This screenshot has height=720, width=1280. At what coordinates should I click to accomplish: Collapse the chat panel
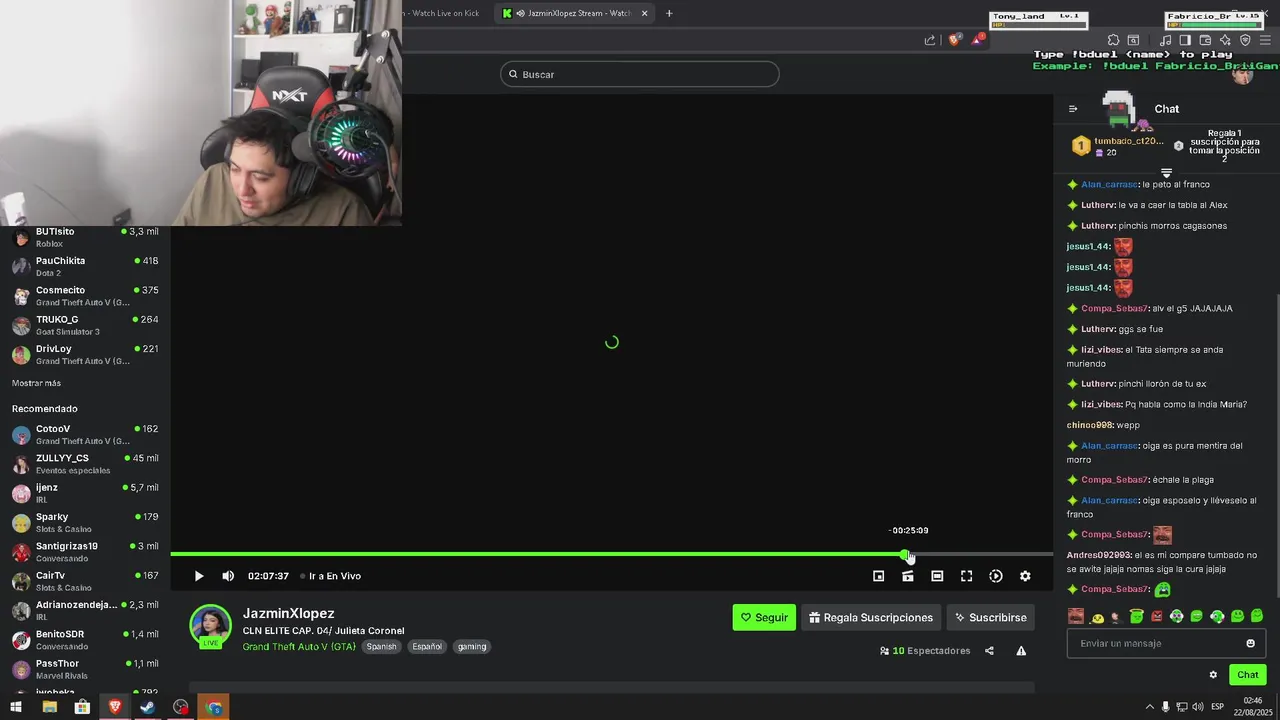coord(1073,109)
